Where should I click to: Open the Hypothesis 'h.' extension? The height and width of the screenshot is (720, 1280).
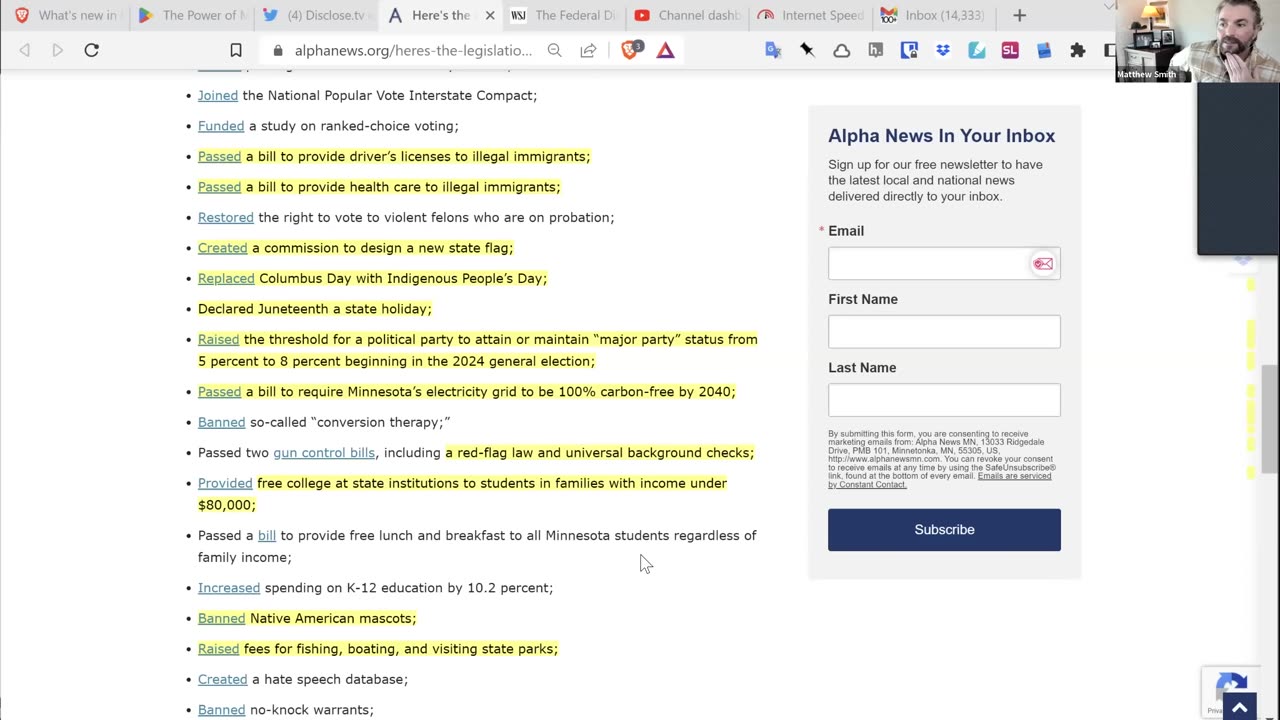click(x=876, y=50)
